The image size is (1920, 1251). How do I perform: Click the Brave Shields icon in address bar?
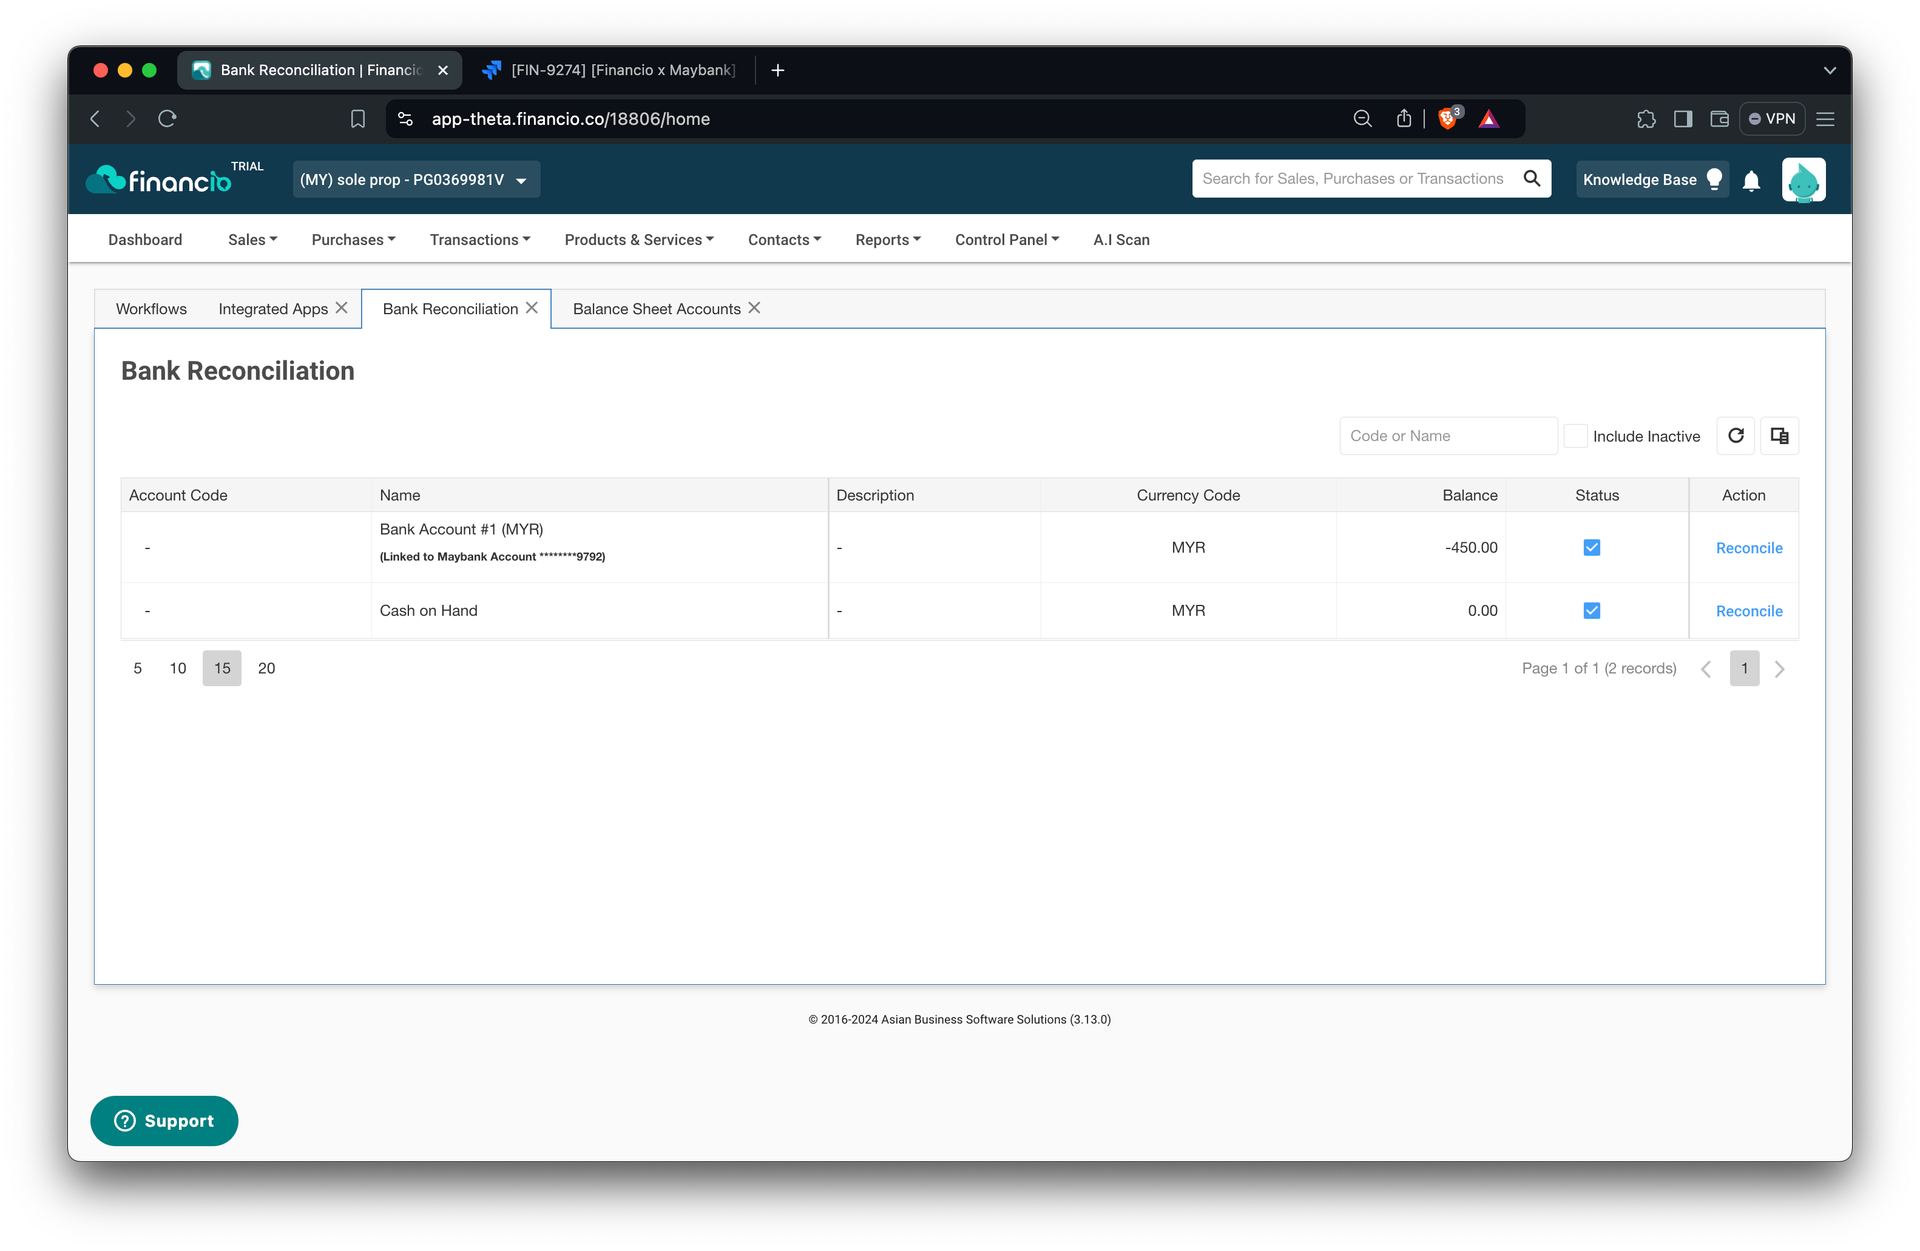(x=1448, y=119)
